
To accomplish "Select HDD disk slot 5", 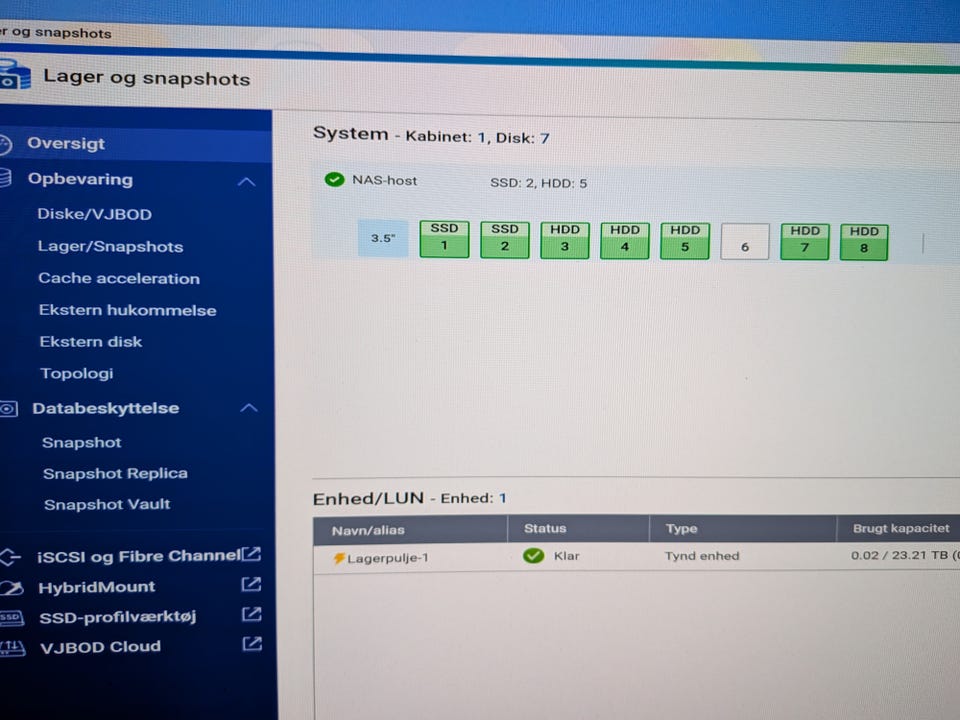I will click(684, 241).
